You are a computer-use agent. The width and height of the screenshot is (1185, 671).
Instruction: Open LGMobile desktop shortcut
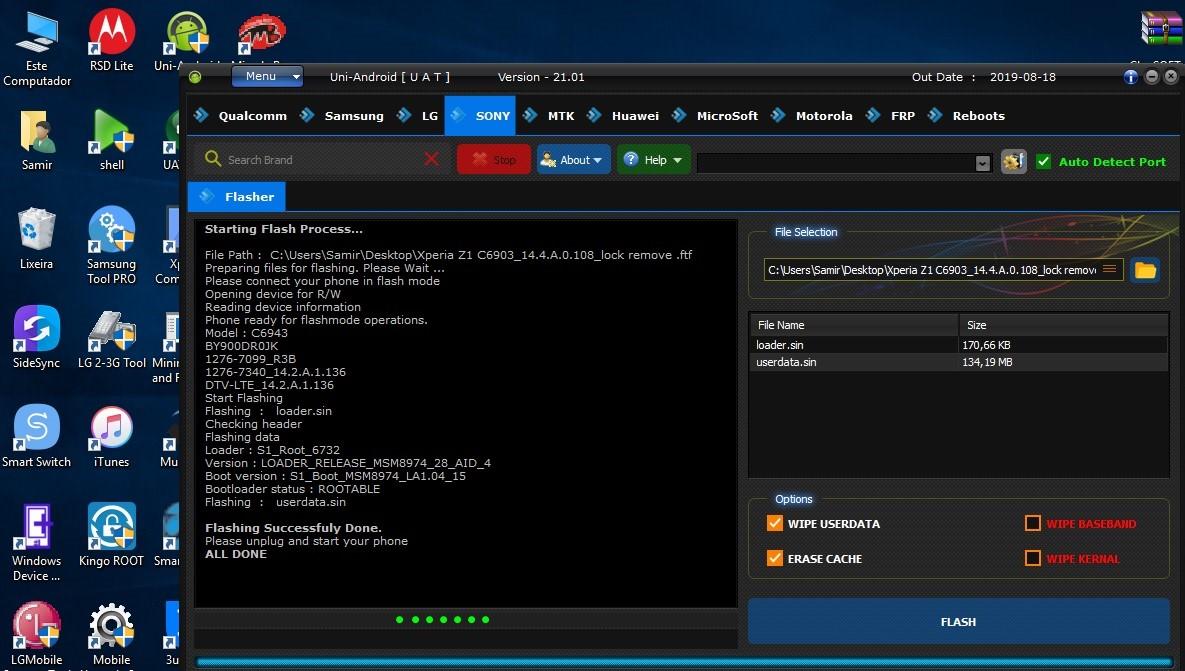pyautogui.click(x=36, y=635)
